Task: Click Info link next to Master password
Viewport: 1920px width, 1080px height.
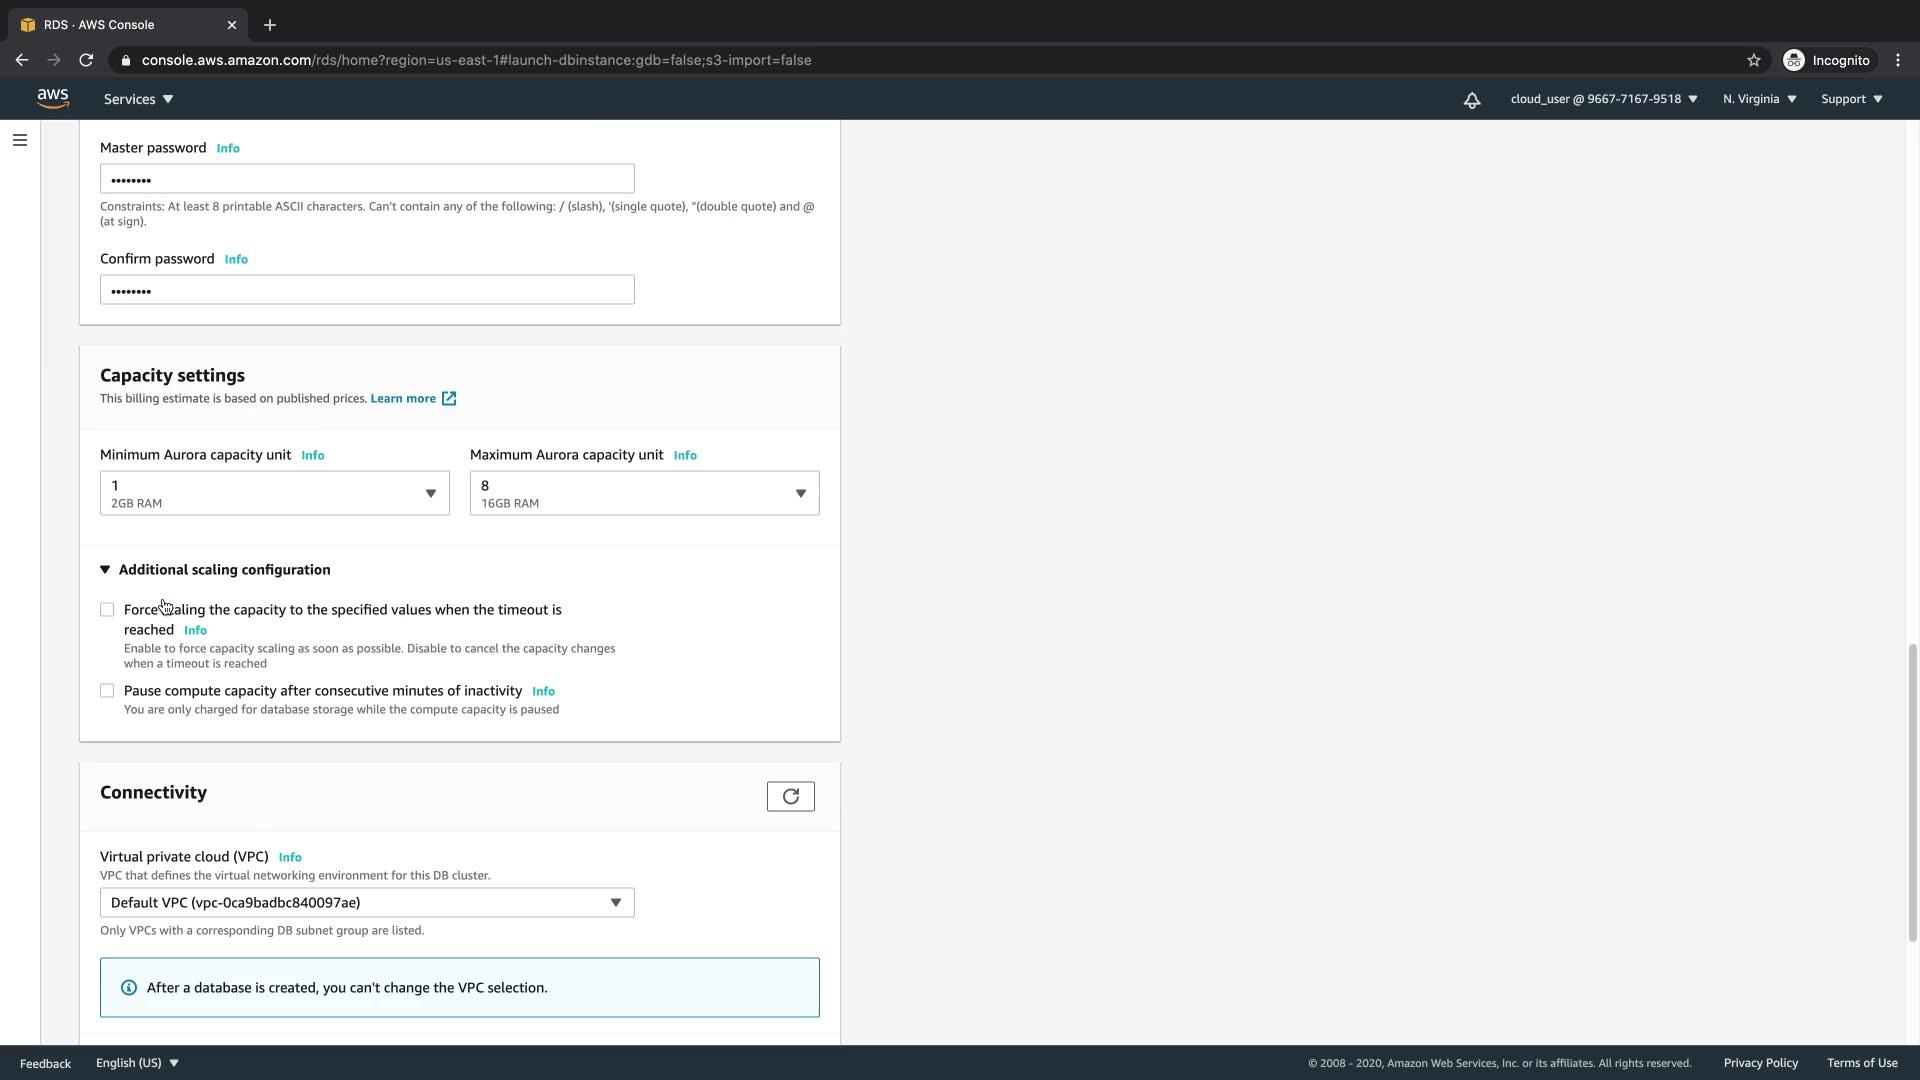Action: (228, 148)
